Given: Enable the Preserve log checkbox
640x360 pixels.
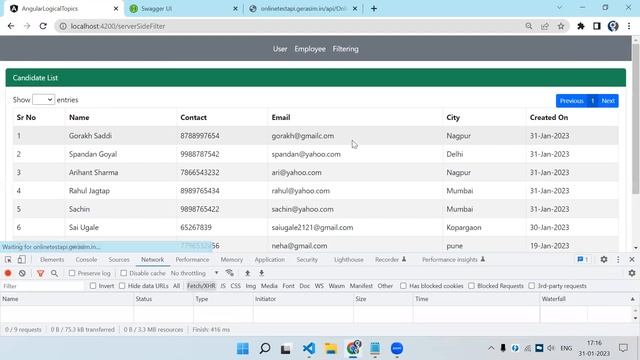Looking at the screenshot, I should click(72, 273).
